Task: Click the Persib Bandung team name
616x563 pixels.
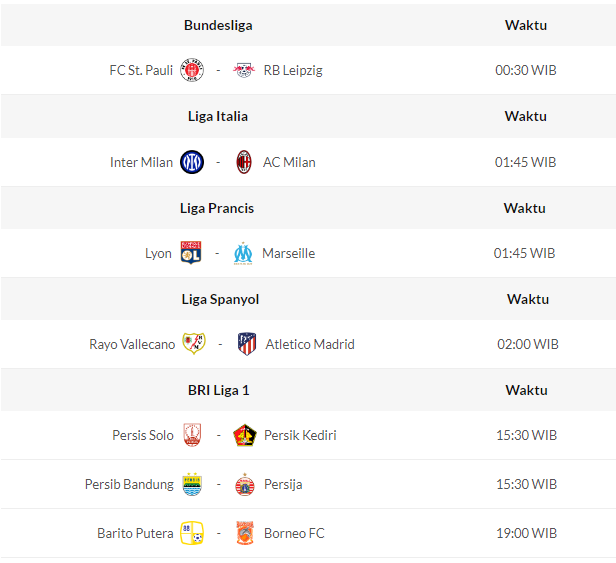Action: pos(129,484)
